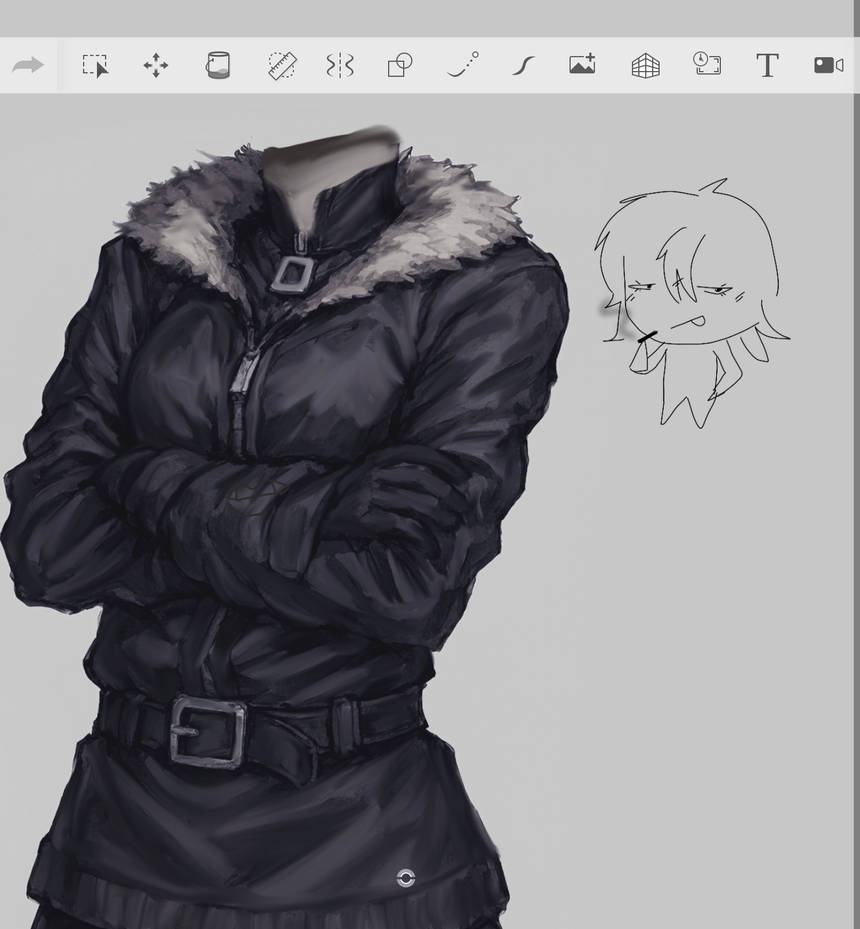Select the Draw shapes tool
Viewport: 860px width, 929px height.
click(x=400, y=65)
